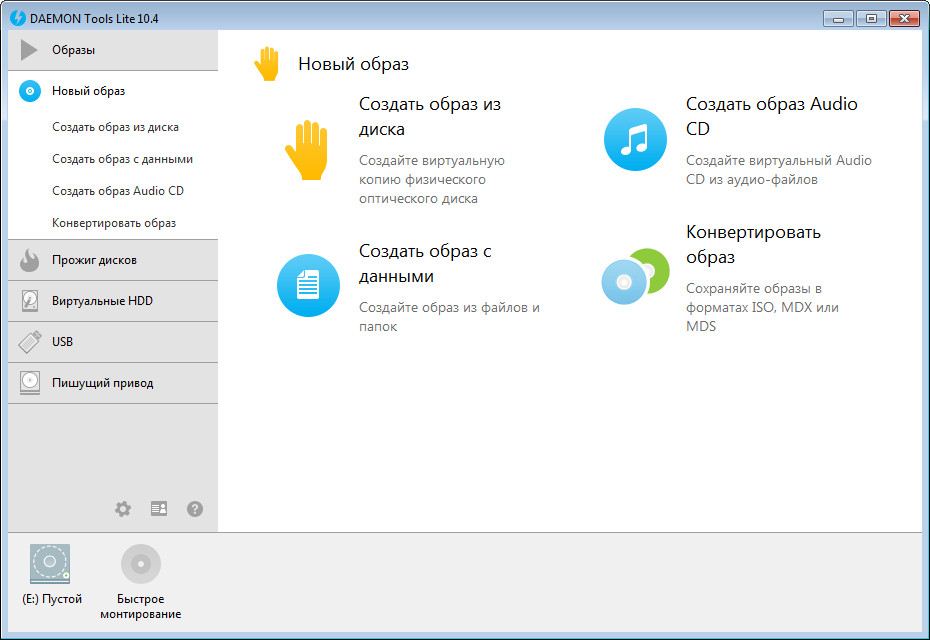Click the USB stick icon

coord(30,342)
